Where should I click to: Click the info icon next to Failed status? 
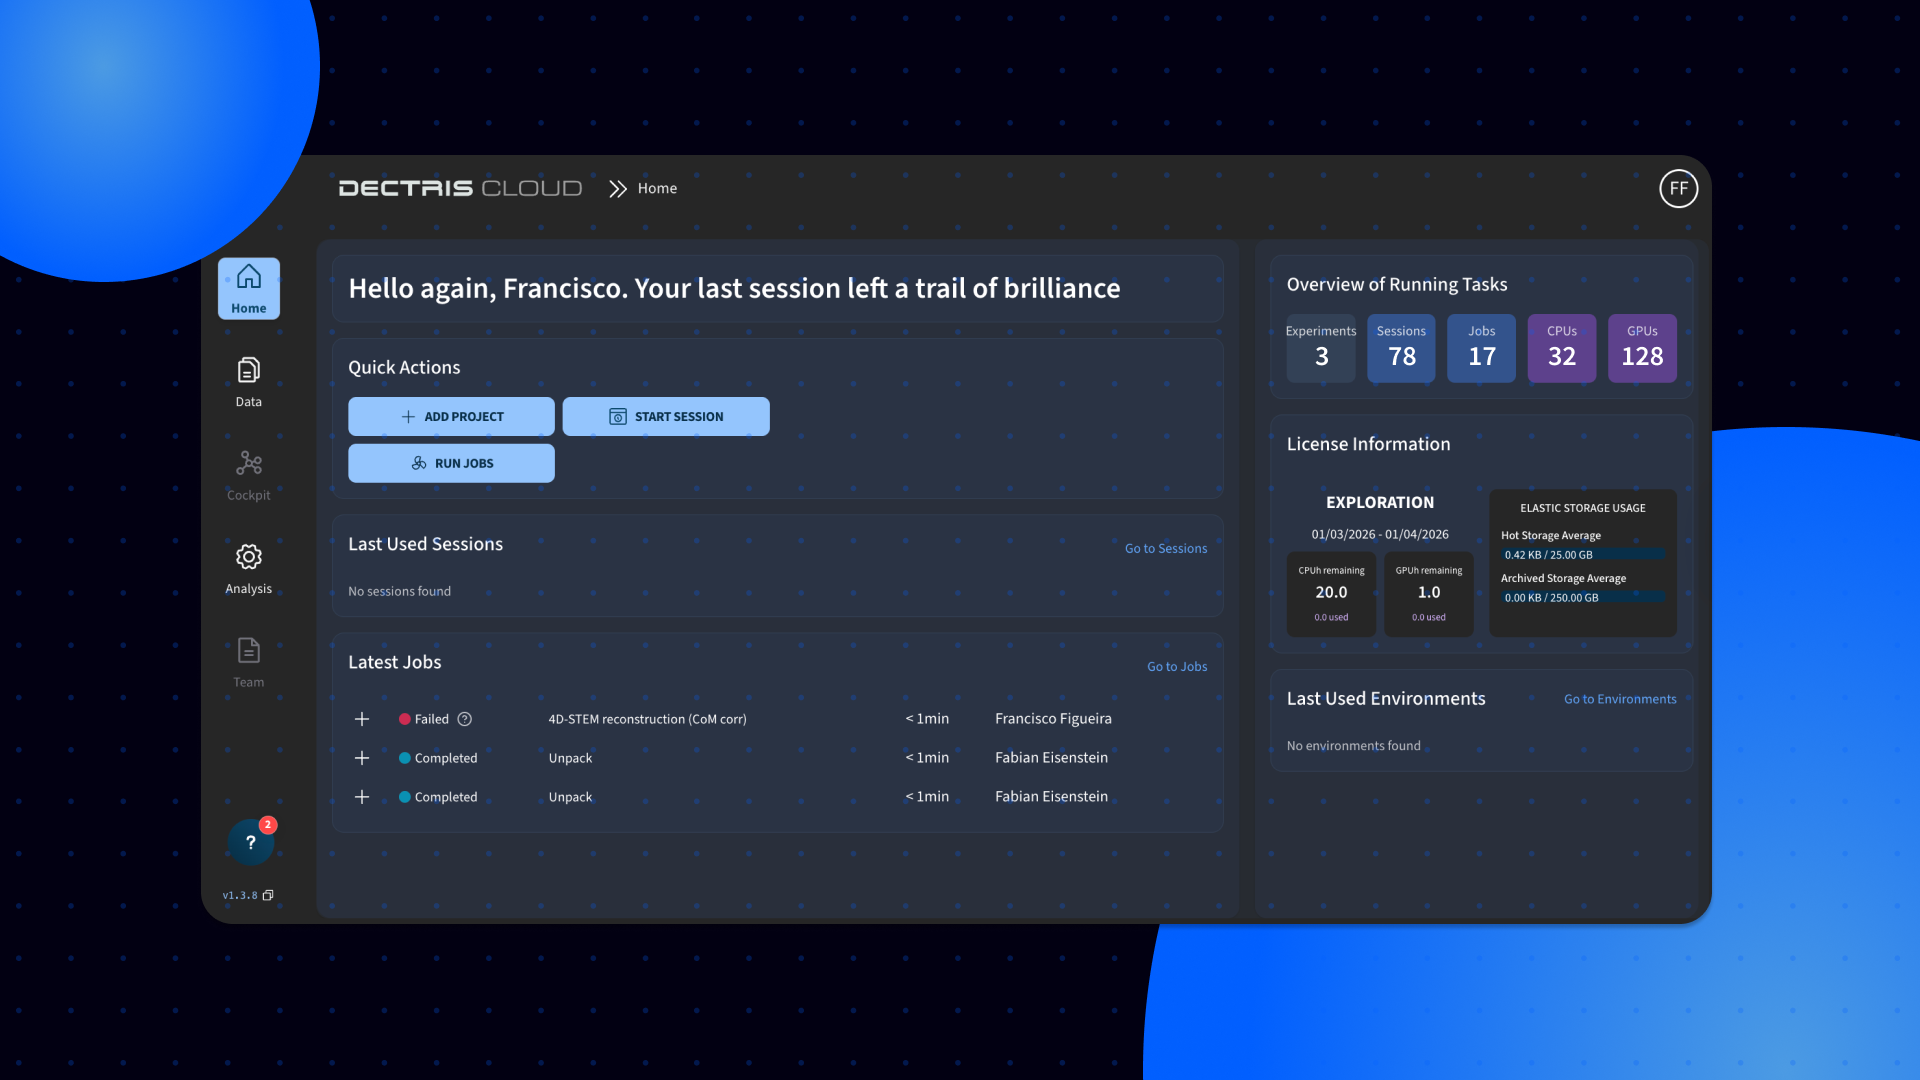[465, 719]
